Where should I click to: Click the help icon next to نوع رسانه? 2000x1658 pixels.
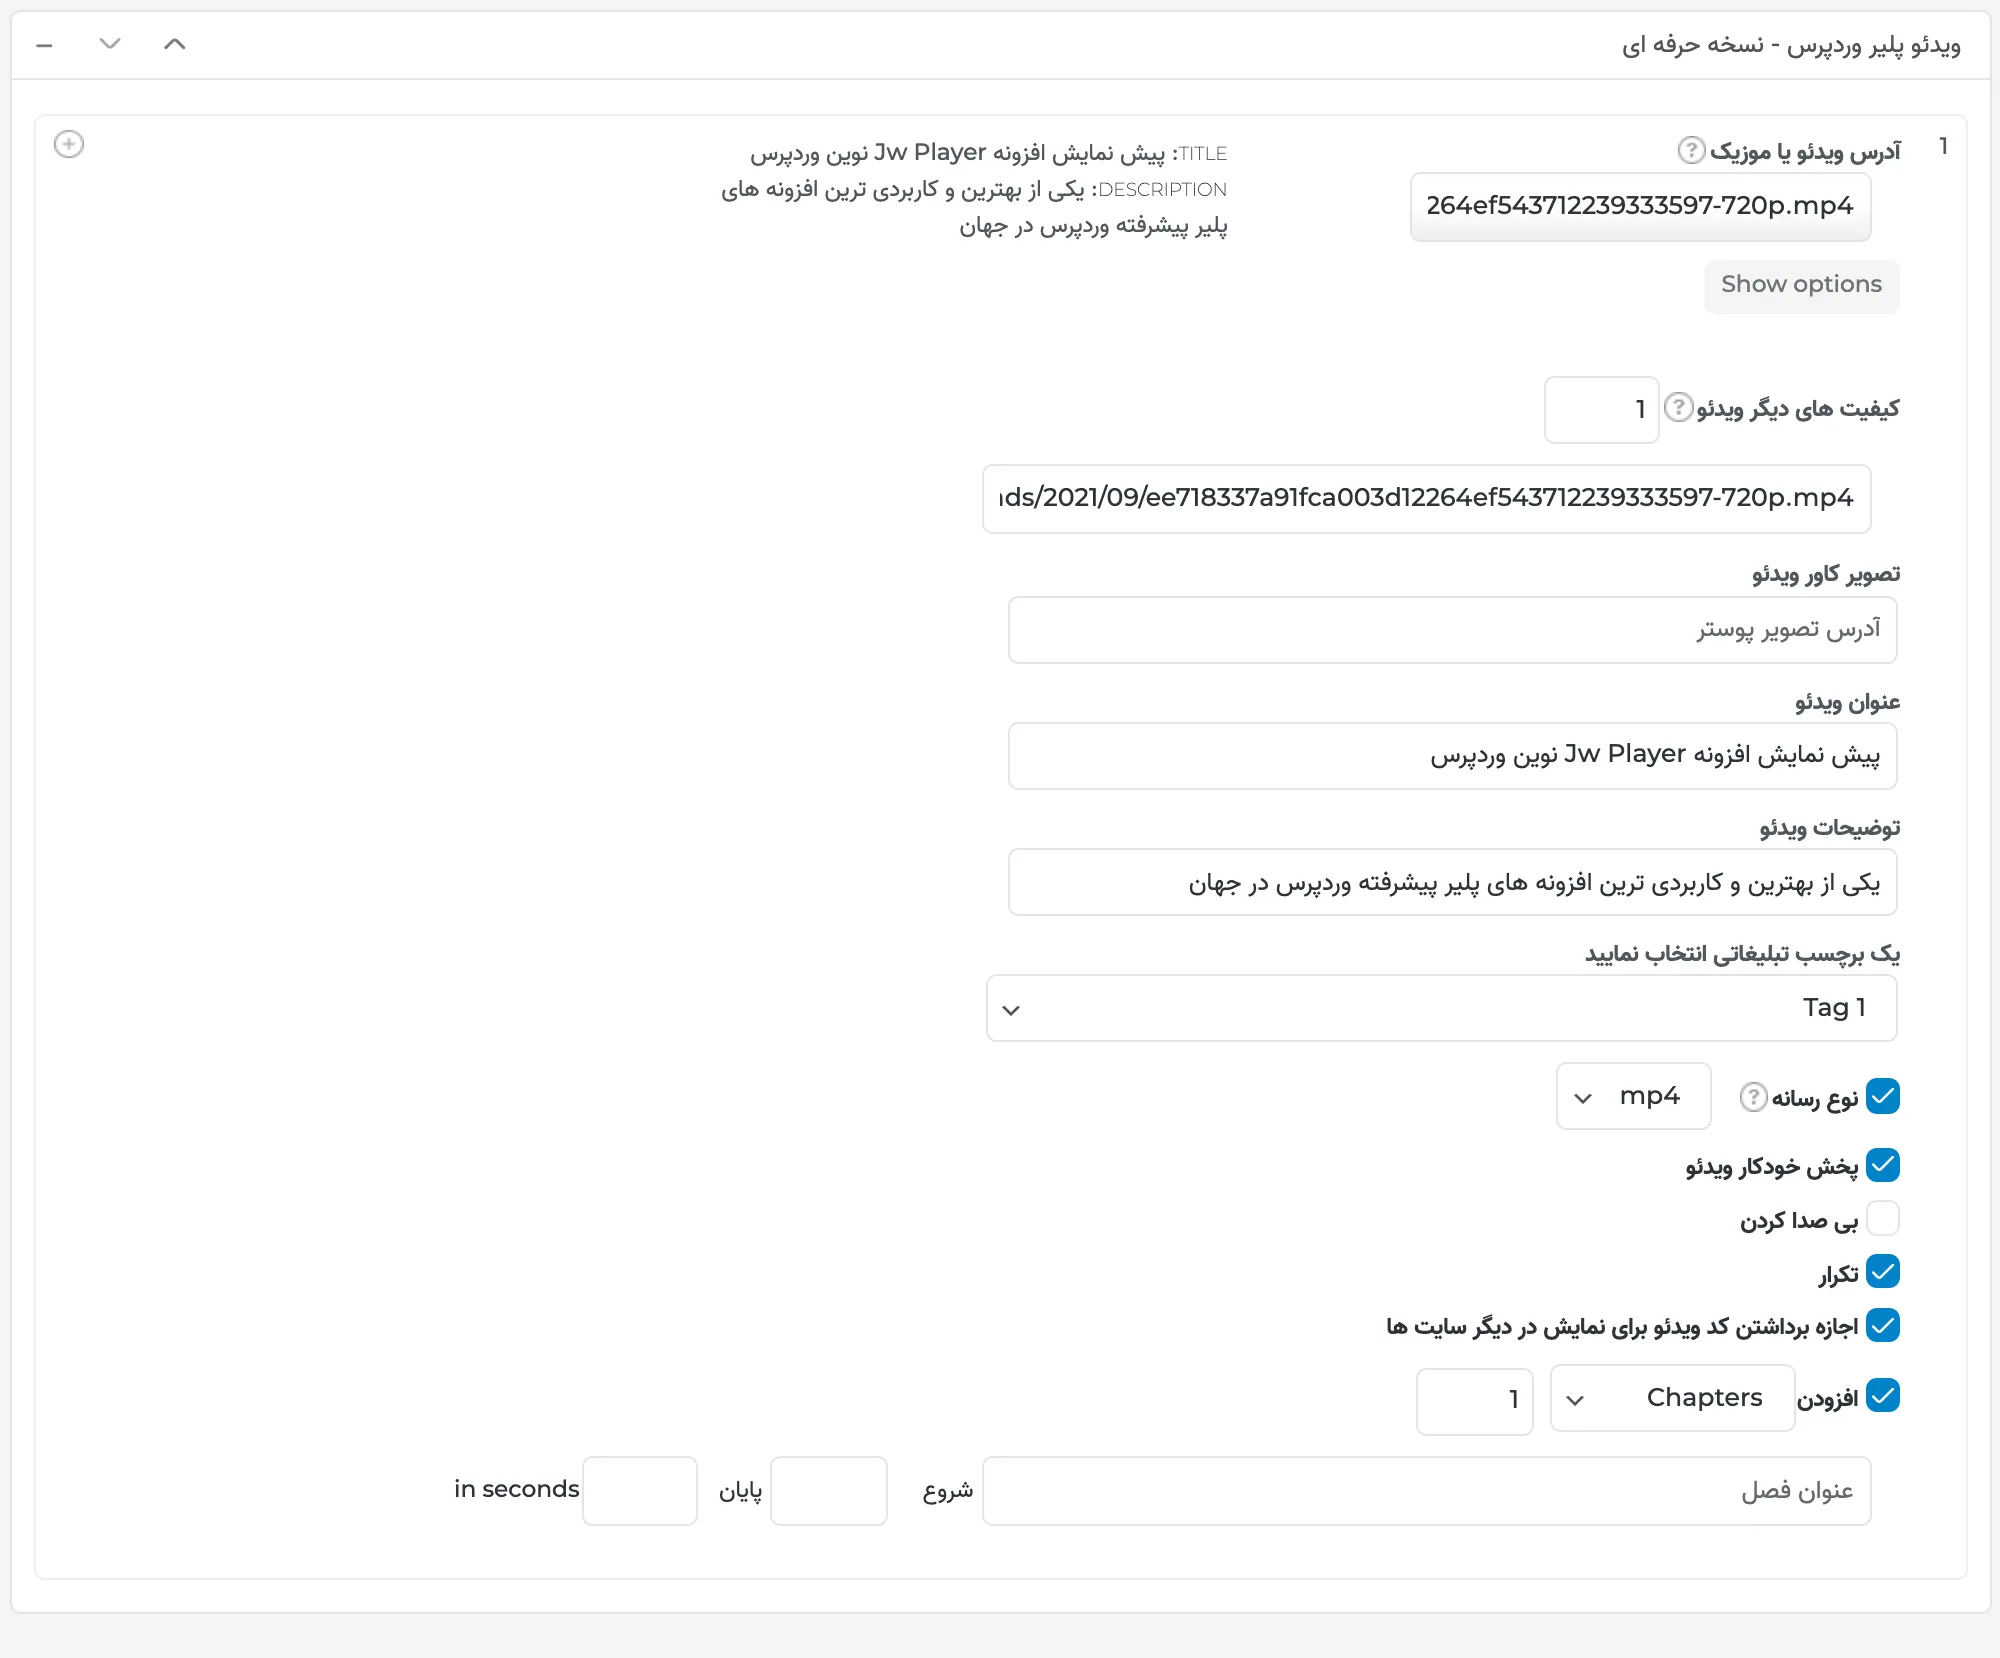(x=1753, y=1097)
